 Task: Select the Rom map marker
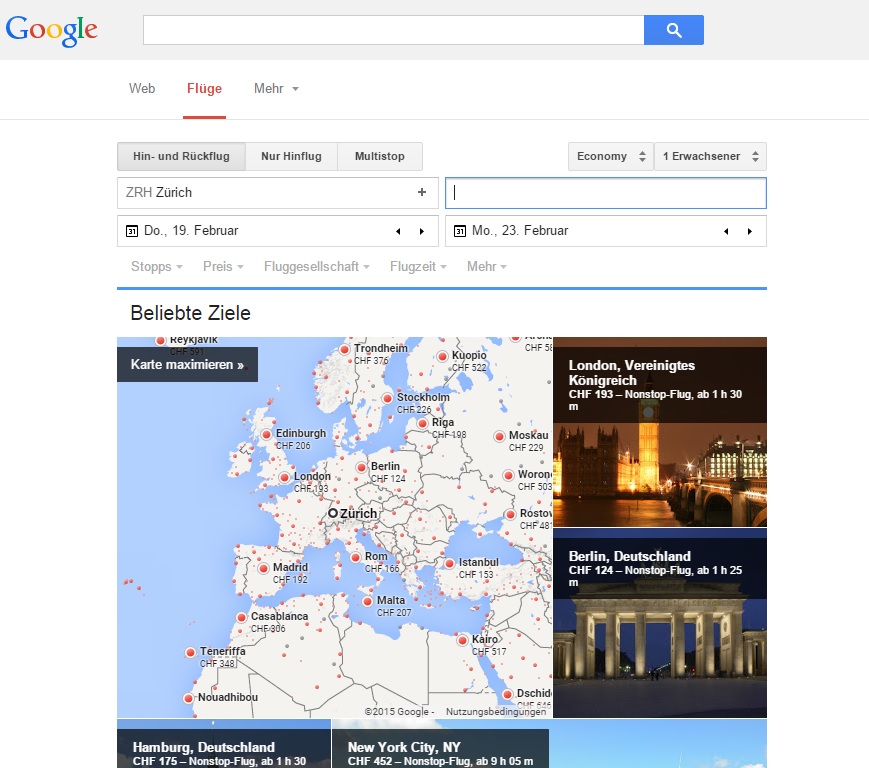(x=355, y=557)
